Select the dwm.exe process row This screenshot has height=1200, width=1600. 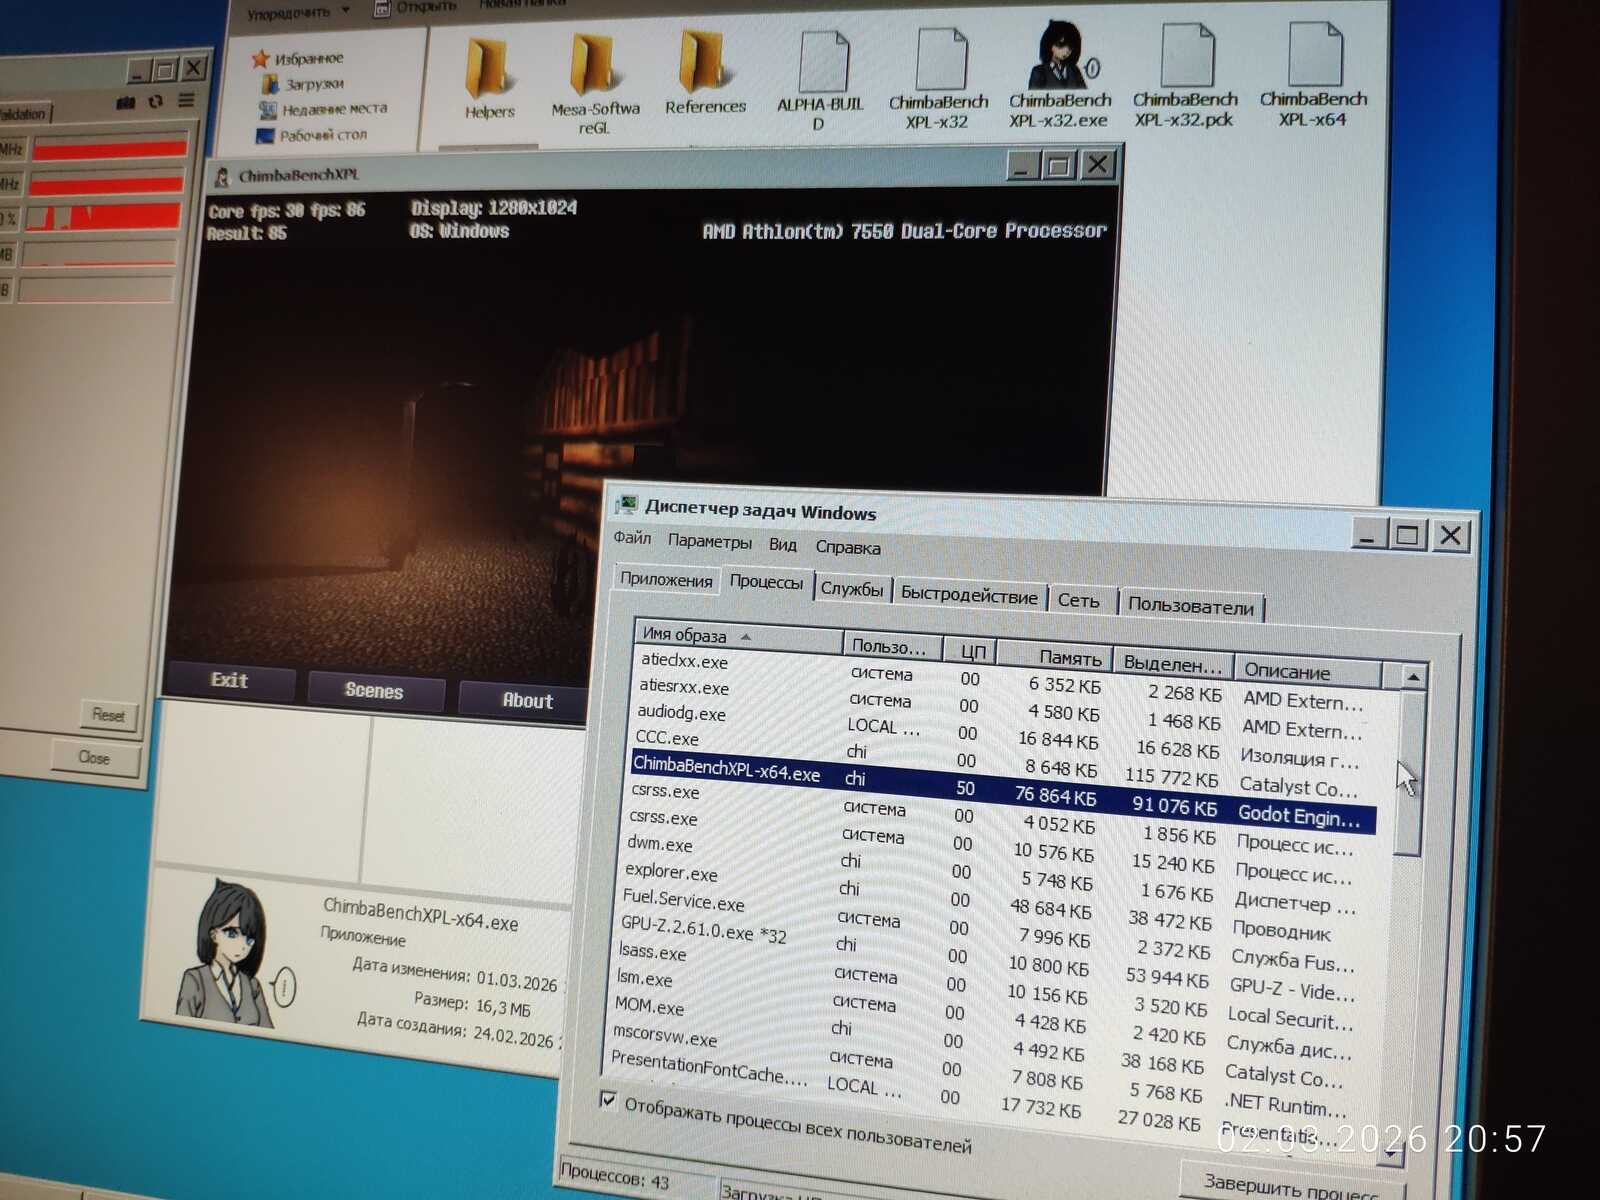click(x=989, y=873)
